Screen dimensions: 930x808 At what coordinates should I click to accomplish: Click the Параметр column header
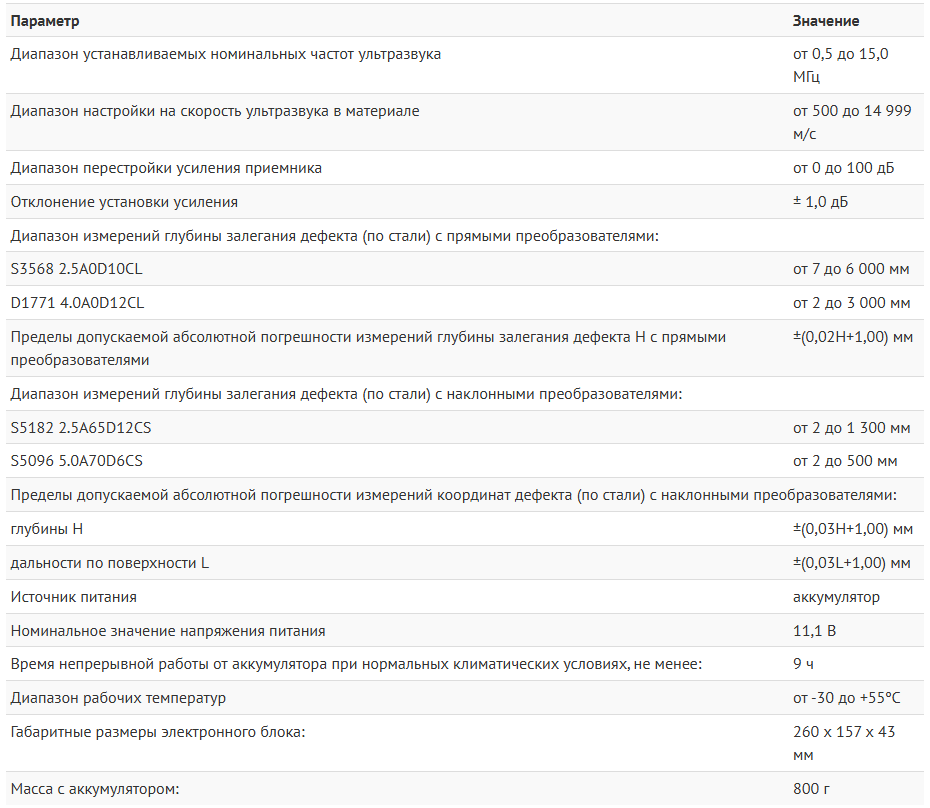click(44, 21)
